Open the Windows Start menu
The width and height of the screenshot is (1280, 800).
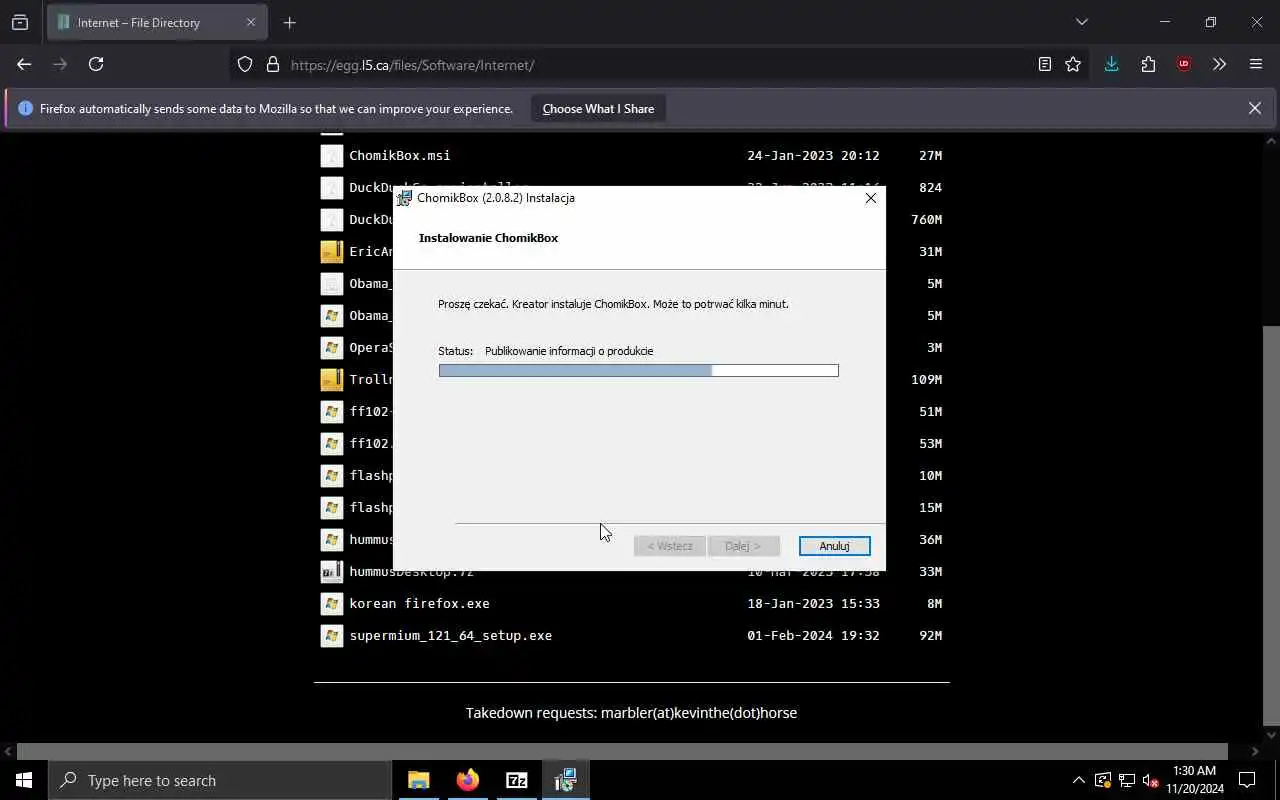[24, 780]
